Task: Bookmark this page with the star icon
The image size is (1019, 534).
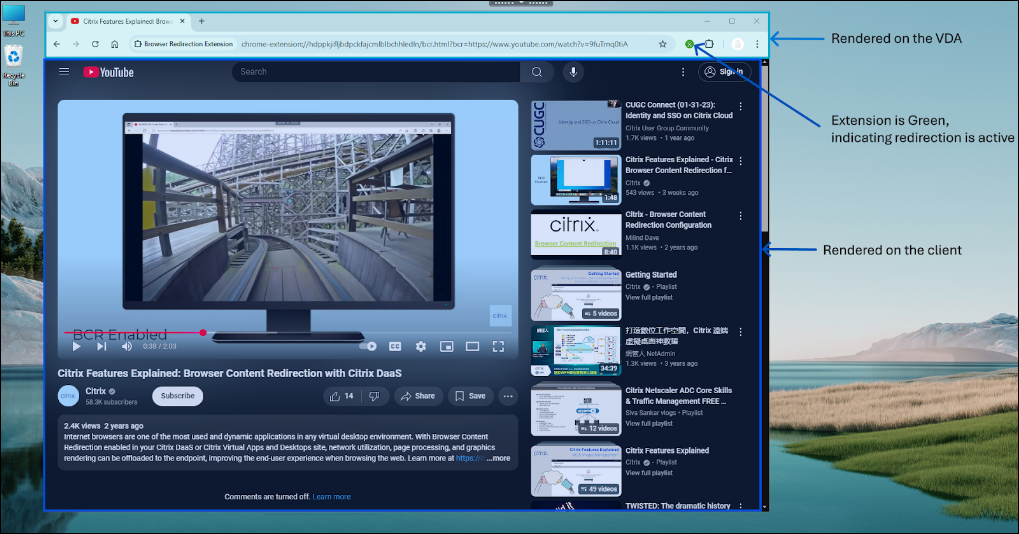Action: (x=662, y=44)
